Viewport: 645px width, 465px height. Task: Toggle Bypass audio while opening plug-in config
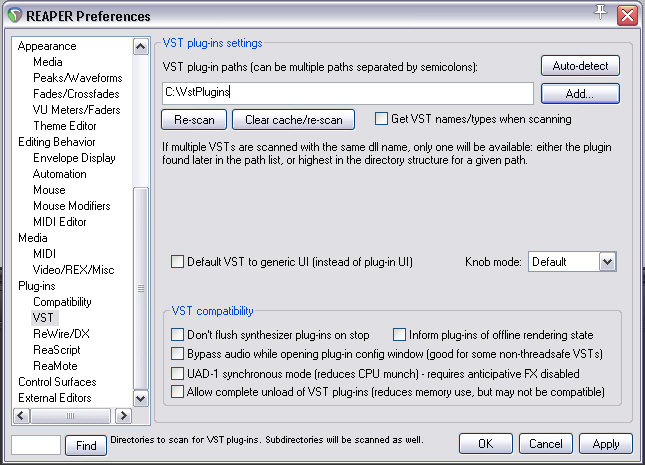[177, 353]
